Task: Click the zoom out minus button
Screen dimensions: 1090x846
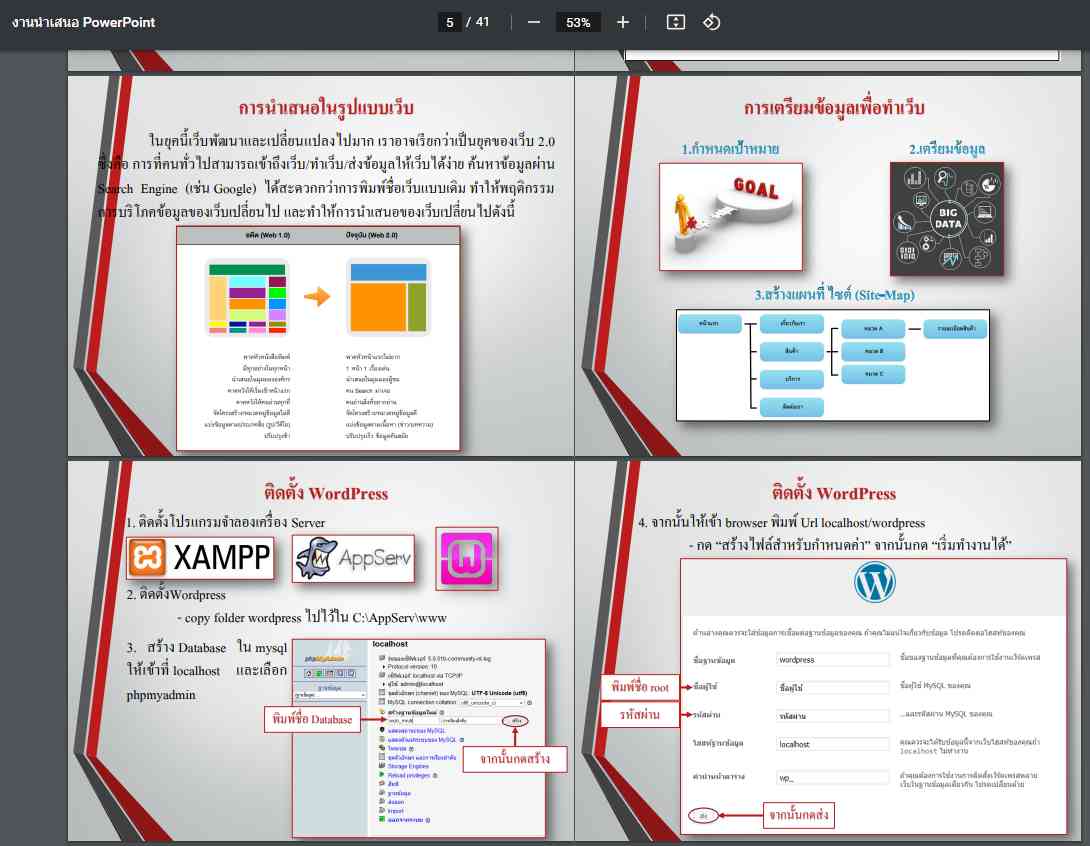Action: tap(534, 22)
